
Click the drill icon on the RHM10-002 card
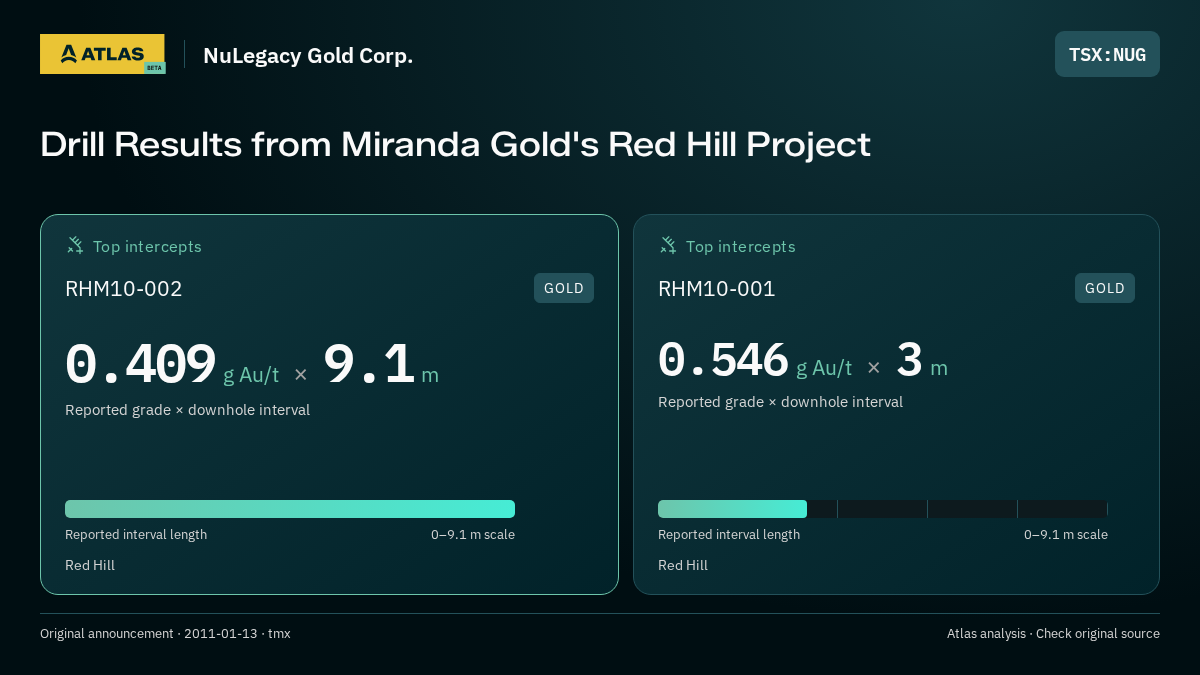coord(75,245)
